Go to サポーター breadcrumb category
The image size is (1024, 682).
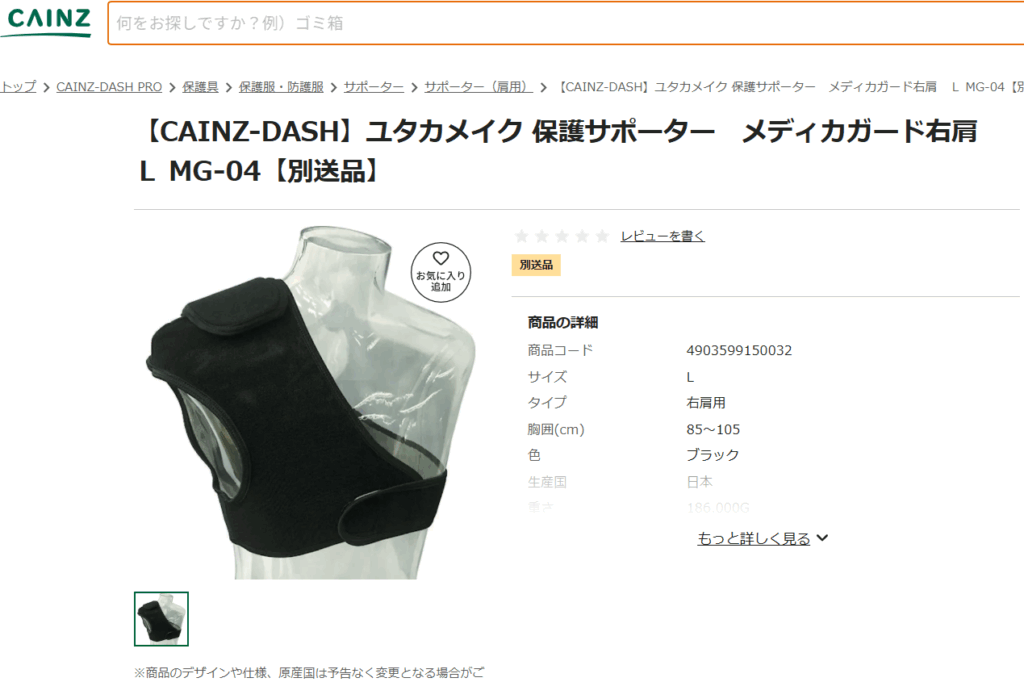click(374, 86)
